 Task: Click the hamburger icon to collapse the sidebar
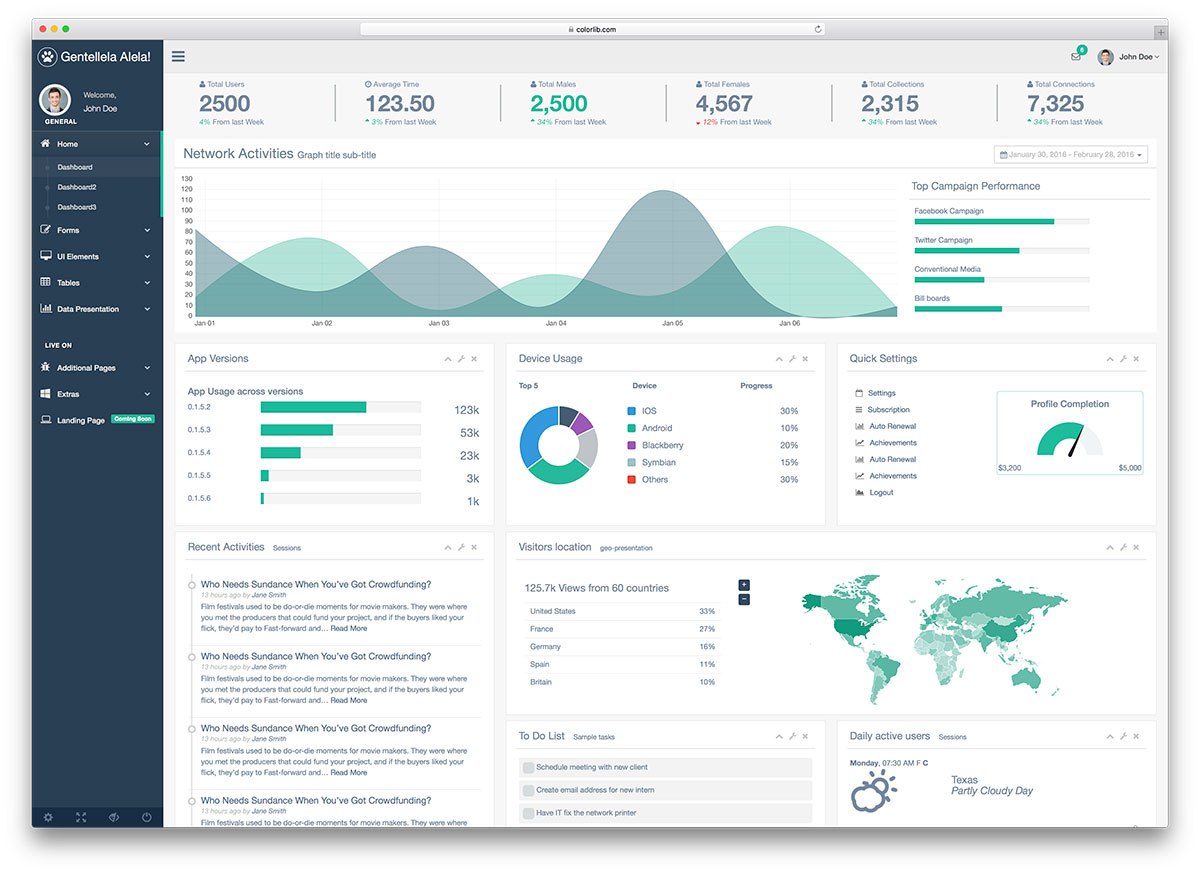(x=178, y=56)
